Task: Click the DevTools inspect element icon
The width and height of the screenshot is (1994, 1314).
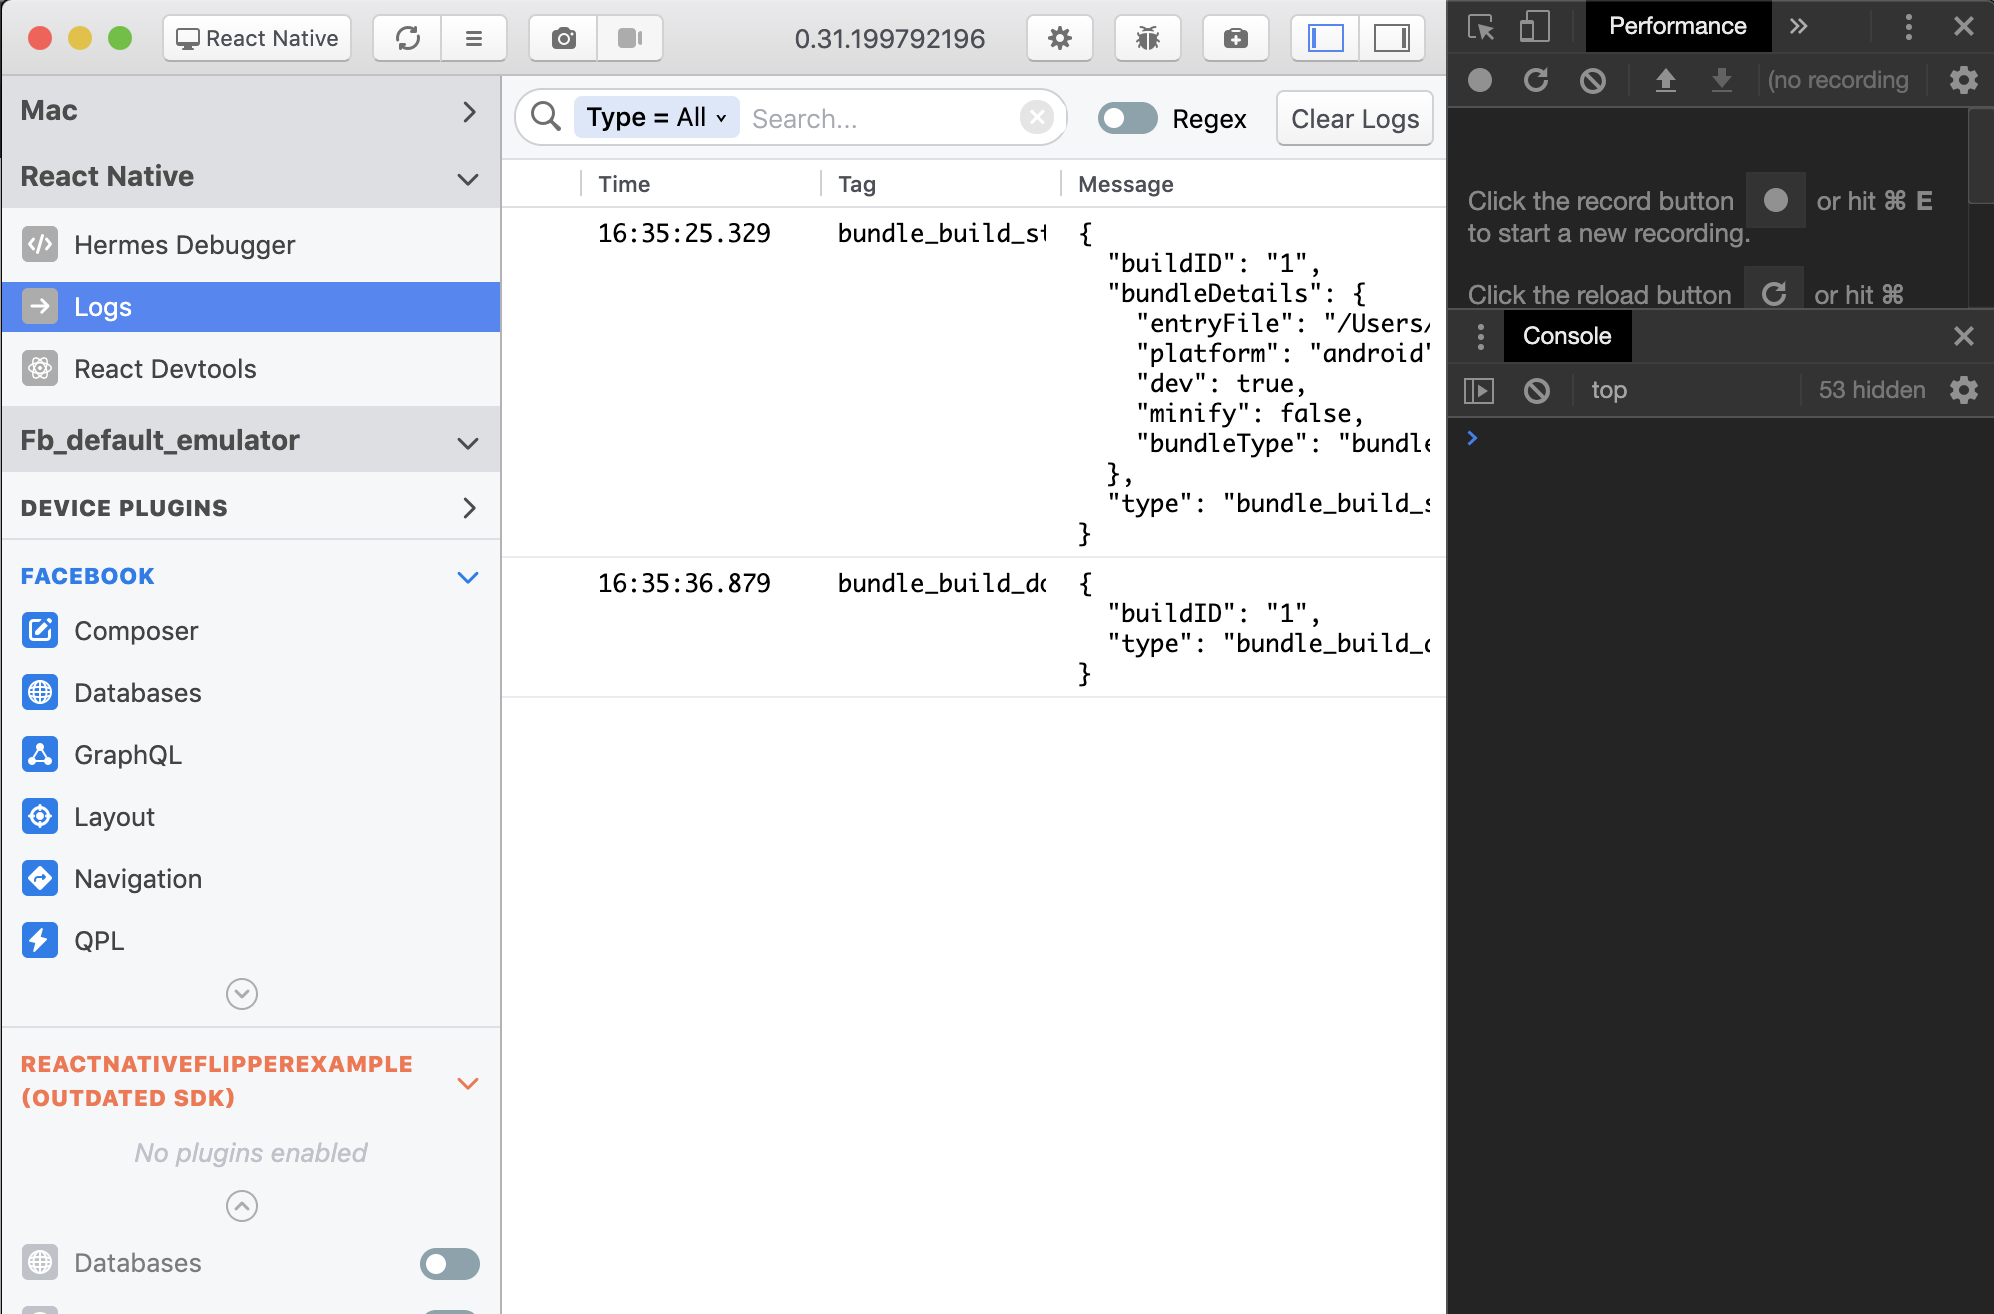Action: tap(1481, 27)
